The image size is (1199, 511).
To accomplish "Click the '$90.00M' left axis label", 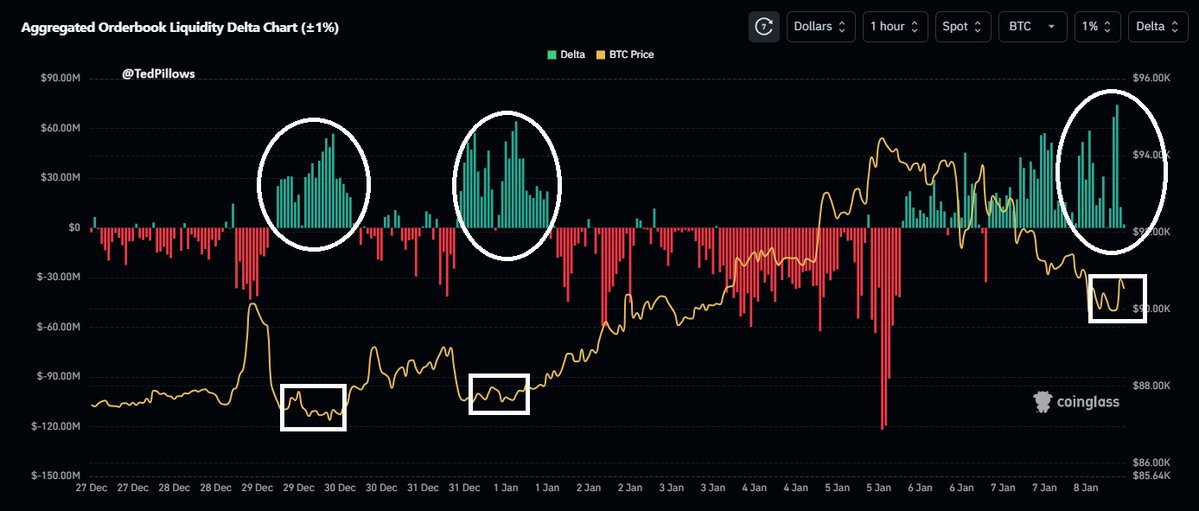I will tap(62, 78).
